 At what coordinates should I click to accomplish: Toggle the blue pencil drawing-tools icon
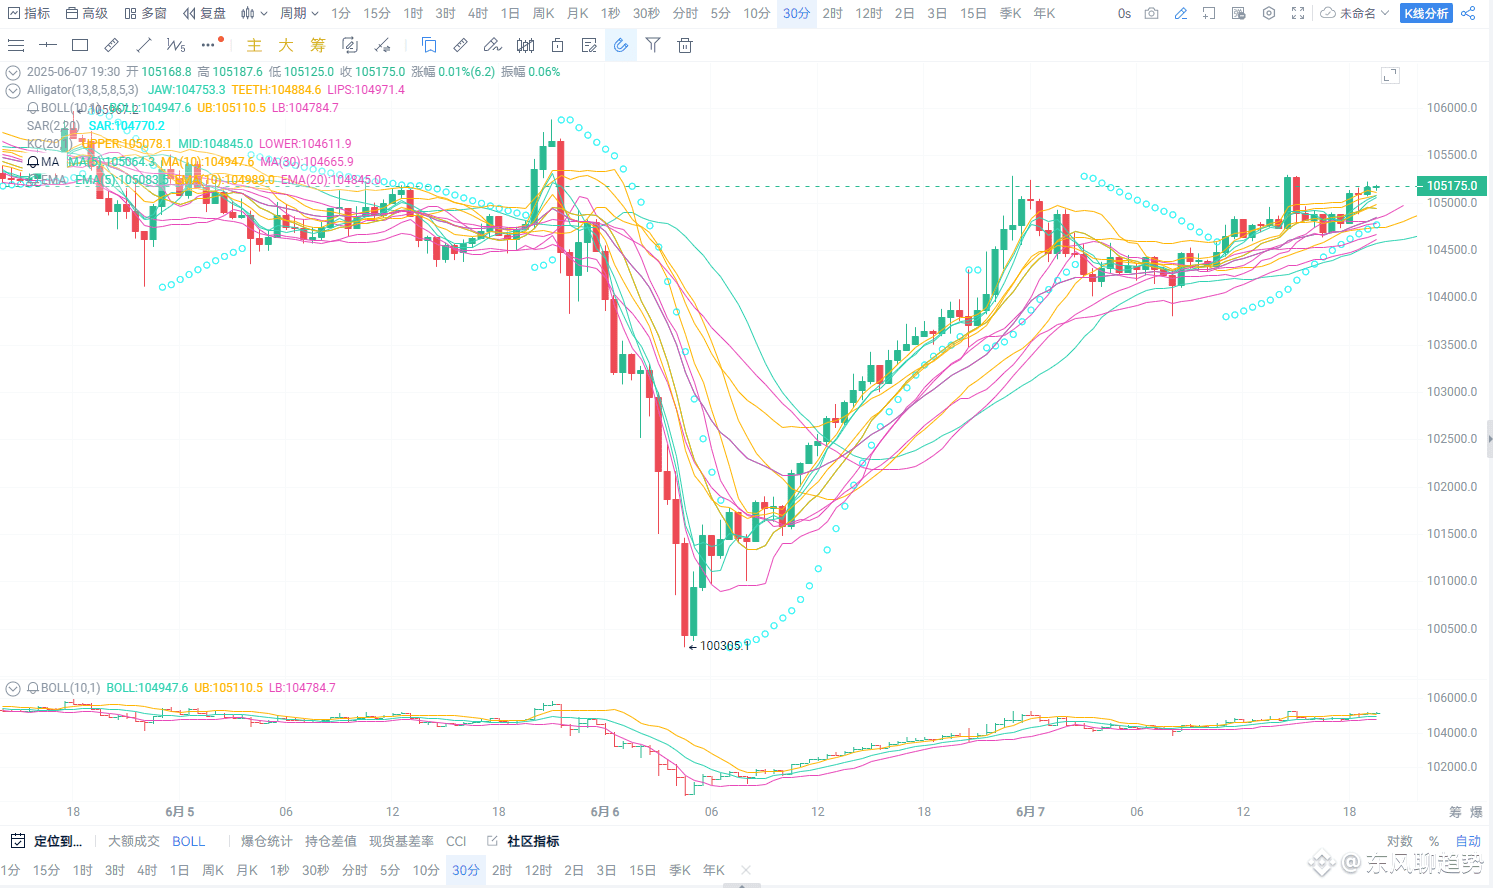pos(1181,13)
